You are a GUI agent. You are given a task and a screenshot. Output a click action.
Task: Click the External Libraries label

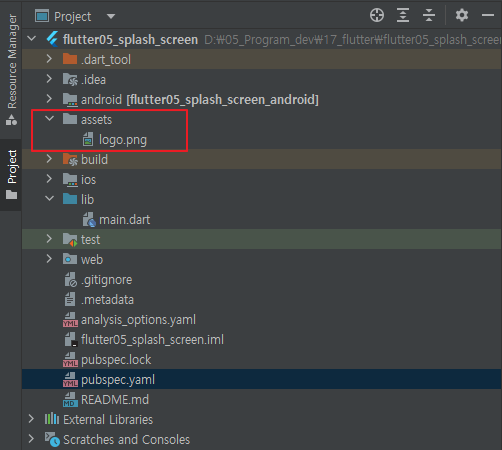(108, 420)
